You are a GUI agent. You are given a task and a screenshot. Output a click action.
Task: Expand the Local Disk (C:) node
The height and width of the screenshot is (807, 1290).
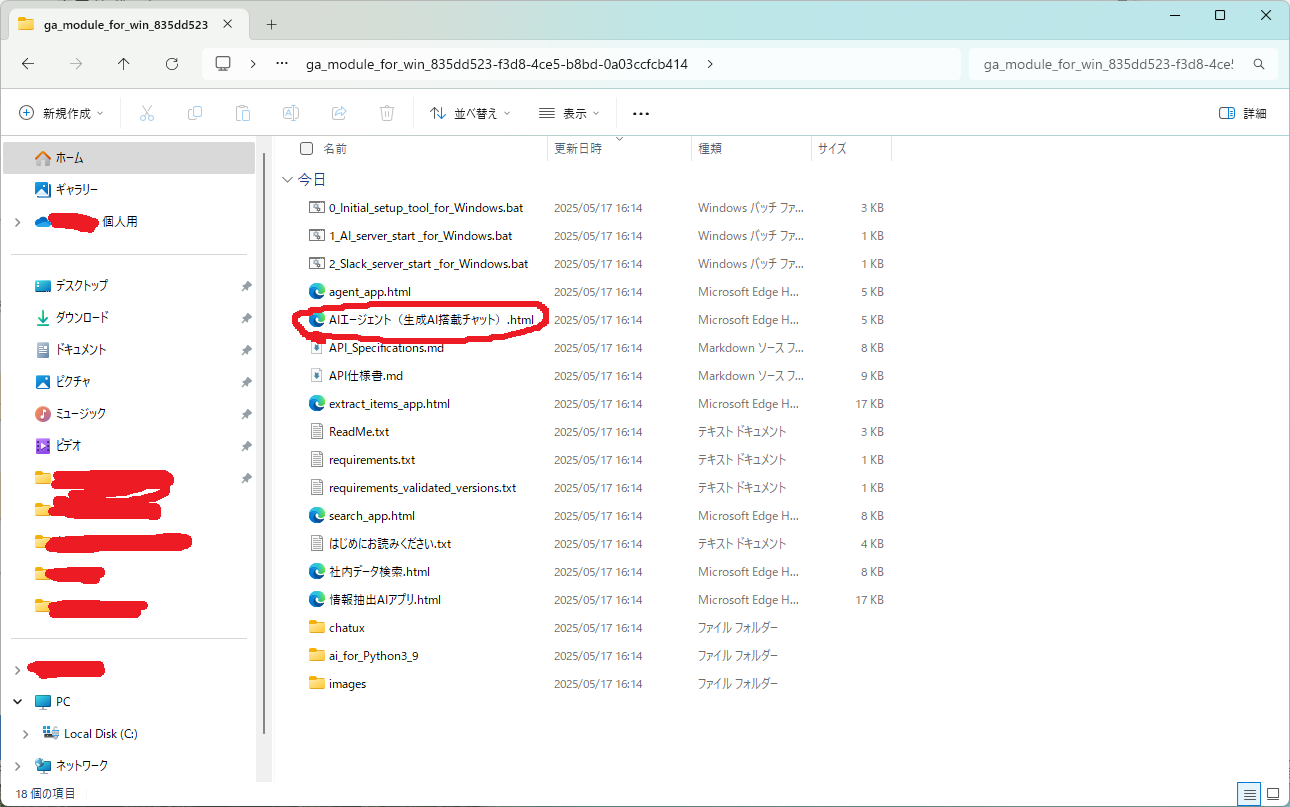click(x=26, y=734)
